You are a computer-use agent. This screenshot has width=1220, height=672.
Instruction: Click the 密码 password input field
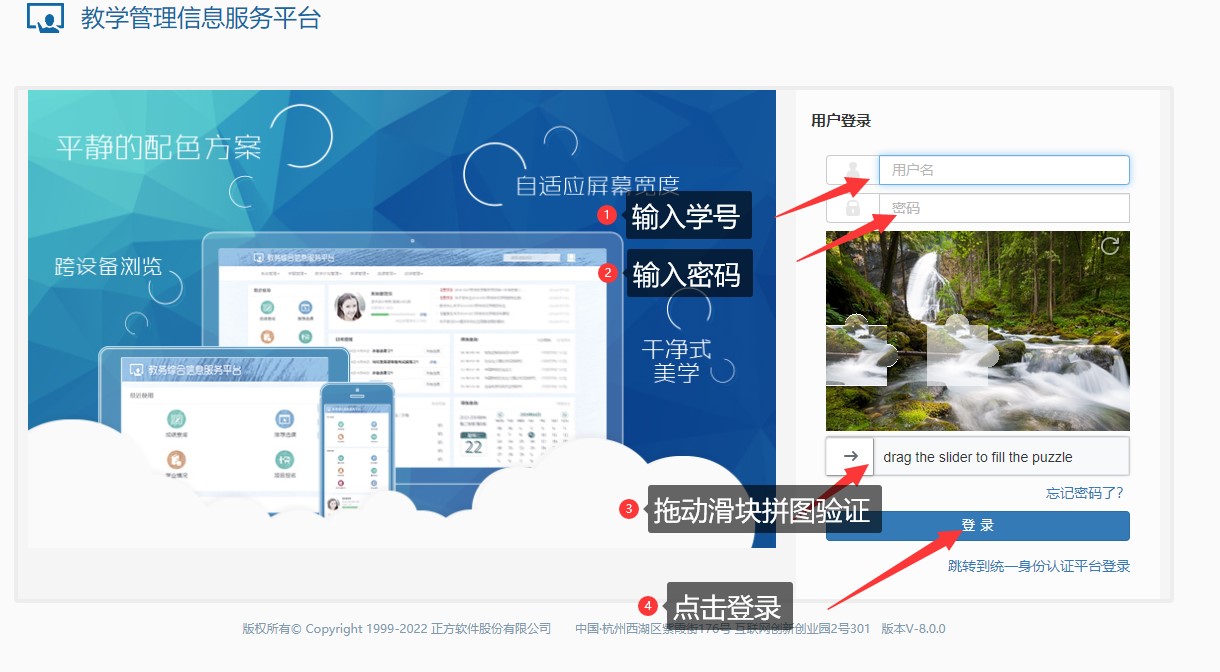point(1003,207)
